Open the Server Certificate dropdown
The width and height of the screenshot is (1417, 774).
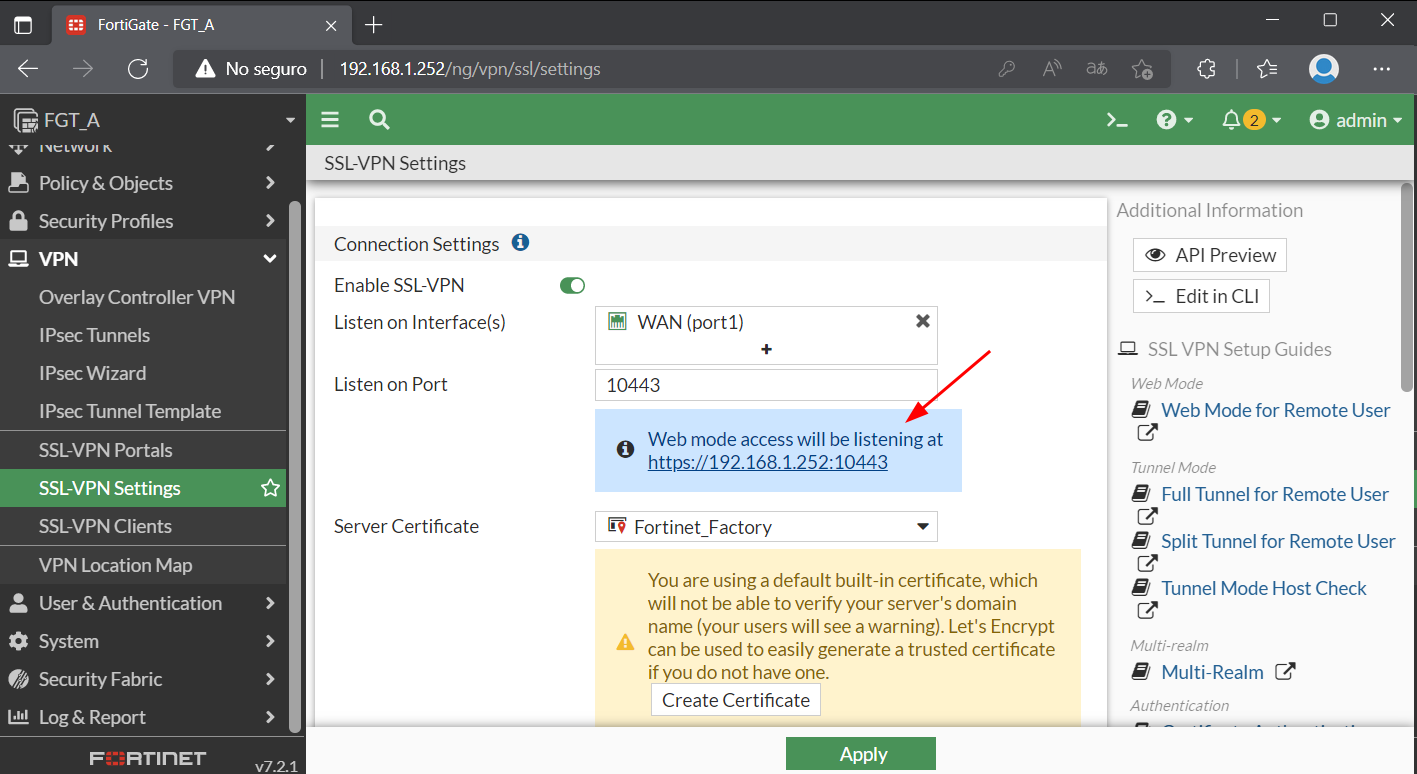(922, 526)
